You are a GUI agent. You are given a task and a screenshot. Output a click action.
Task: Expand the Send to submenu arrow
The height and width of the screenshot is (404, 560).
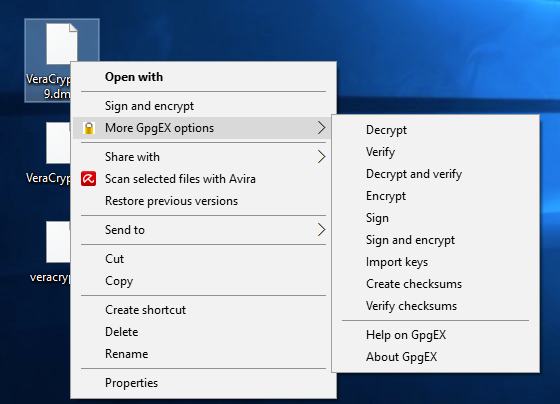coord(321,230)
